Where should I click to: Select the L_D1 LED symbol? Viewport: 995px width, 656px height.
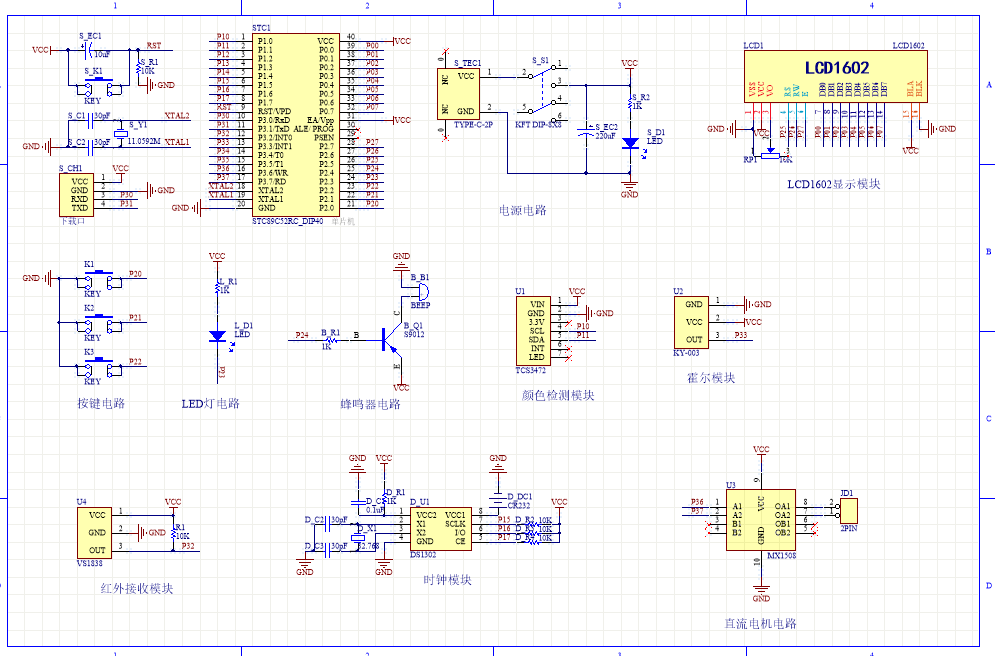tap(217, 336)
